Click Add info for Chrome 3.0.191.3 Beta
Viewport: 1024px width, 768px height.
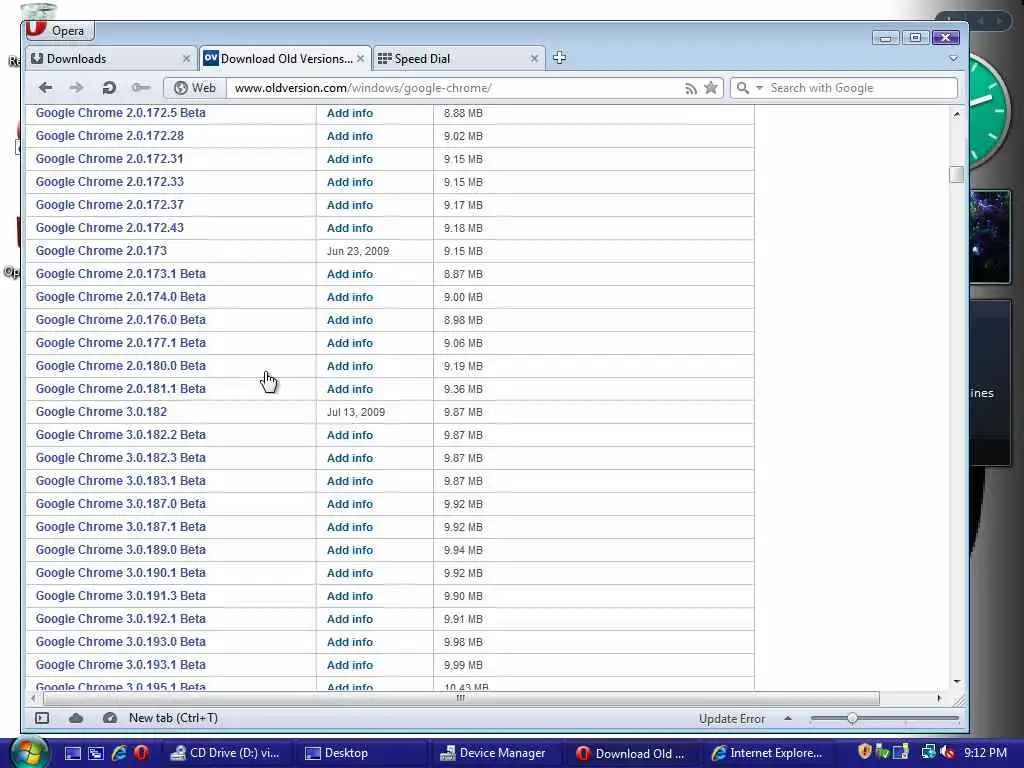click(350, 596)
